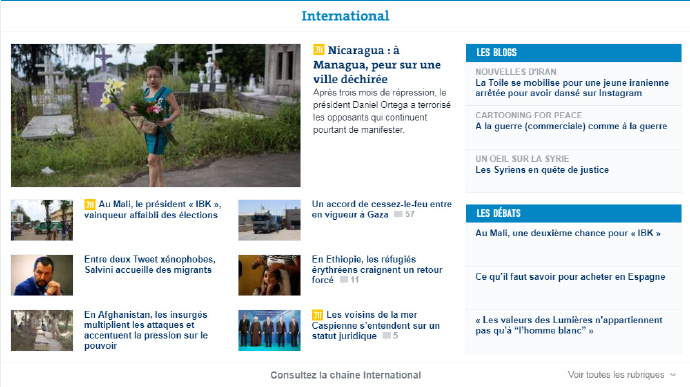This screenshot has height=387, width=690.
Task: Open the cessez-le-feu à Gaza article
Action: (382, 209)
